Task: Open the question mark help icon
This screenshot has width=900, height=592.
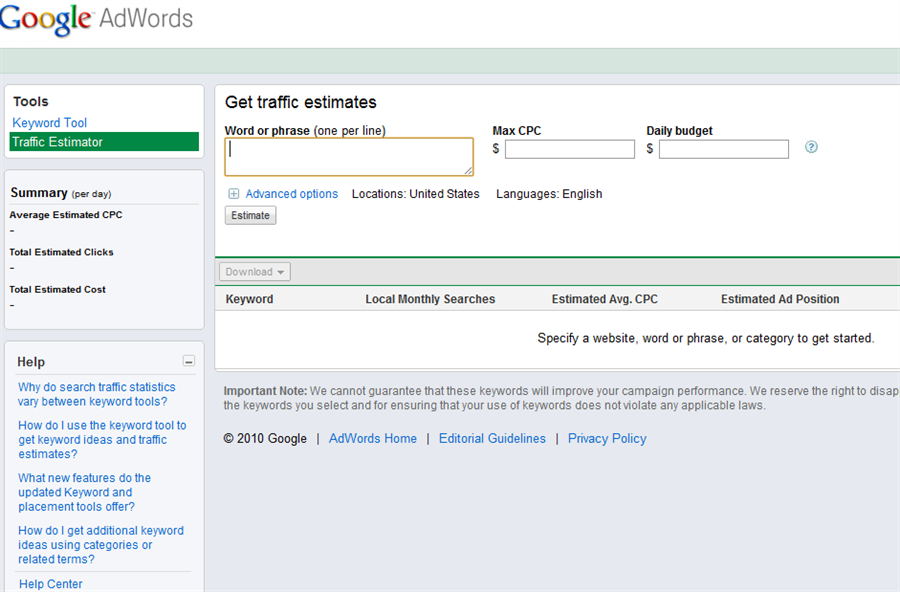Action: click(x=810, y=147)
